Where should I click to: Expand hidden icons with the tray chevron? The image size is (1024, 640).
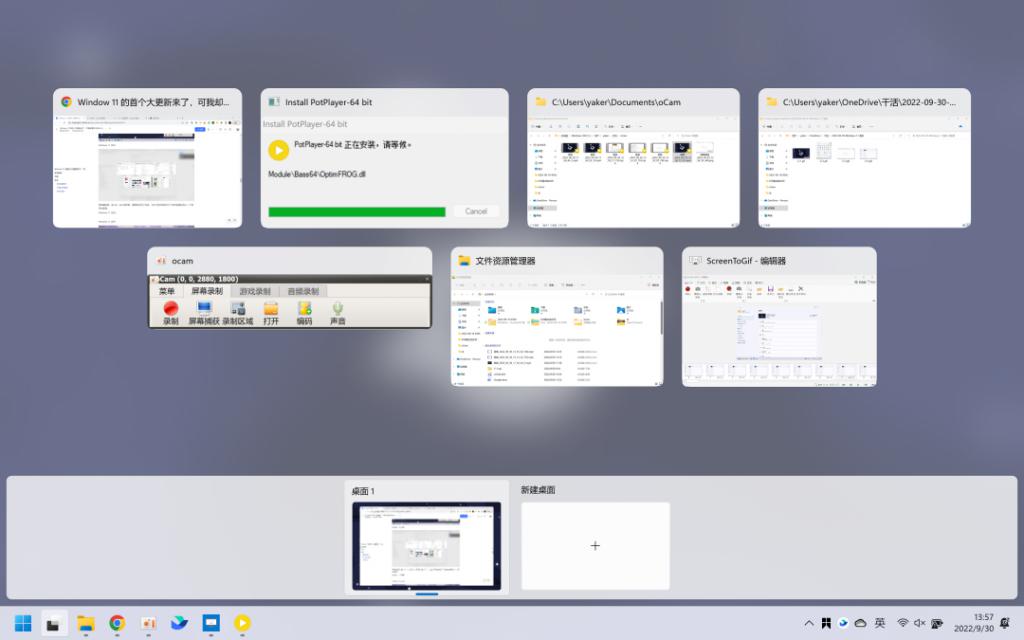click(x=809, y=622)
